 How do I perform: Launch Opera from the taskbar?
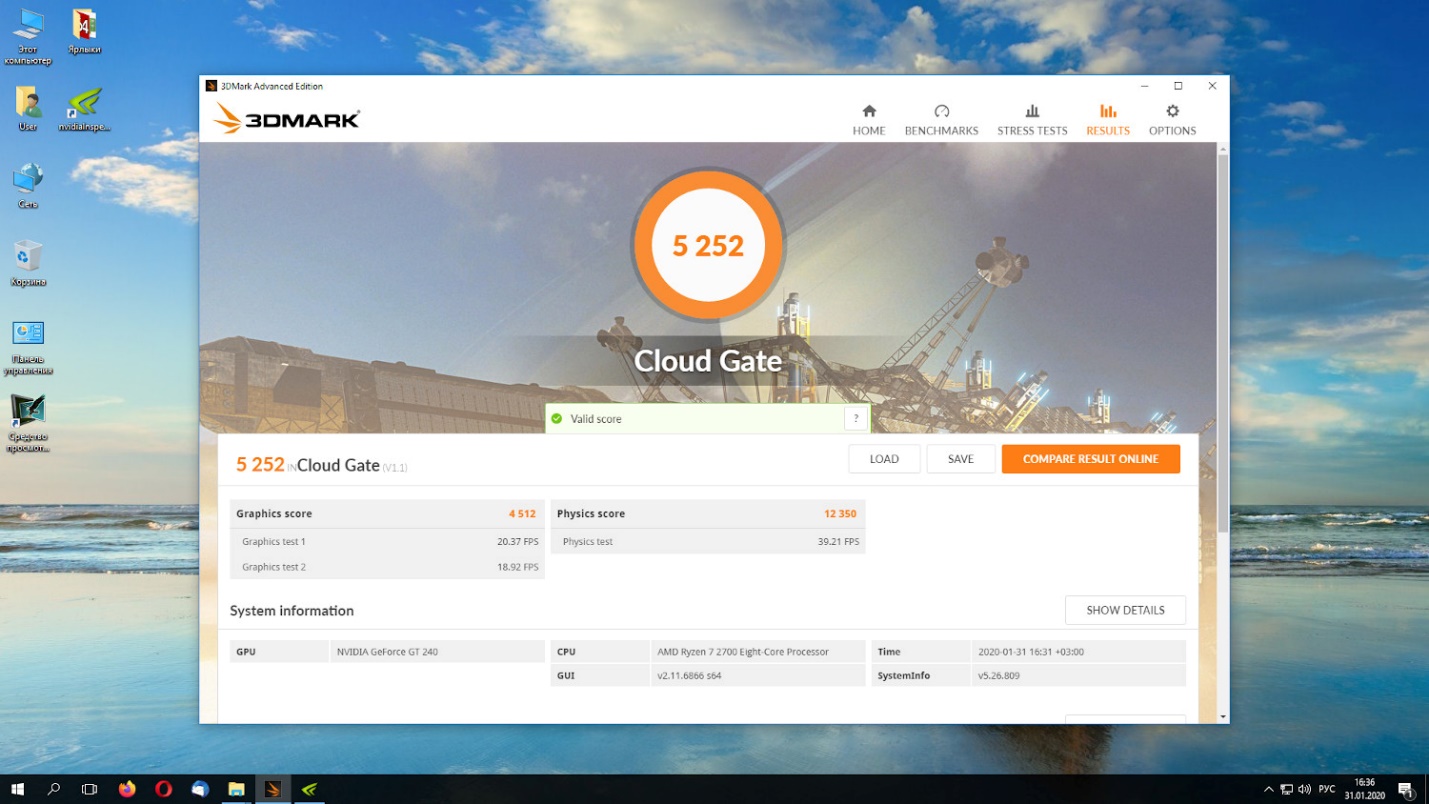163,789
